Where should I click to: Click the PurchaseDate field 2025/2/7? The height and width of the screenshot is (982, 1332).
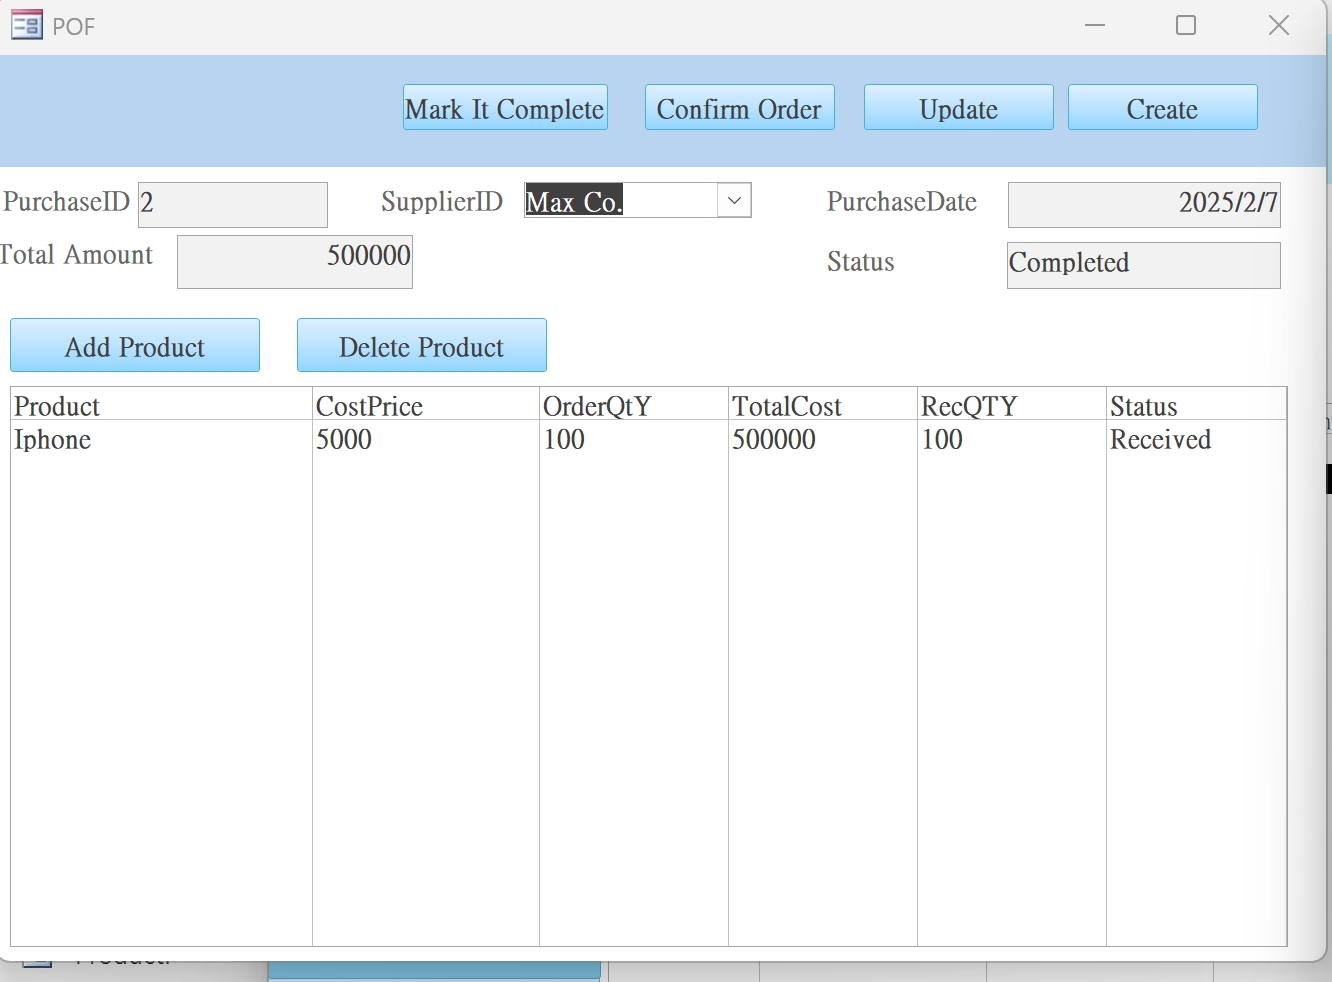coord(1144,204)
